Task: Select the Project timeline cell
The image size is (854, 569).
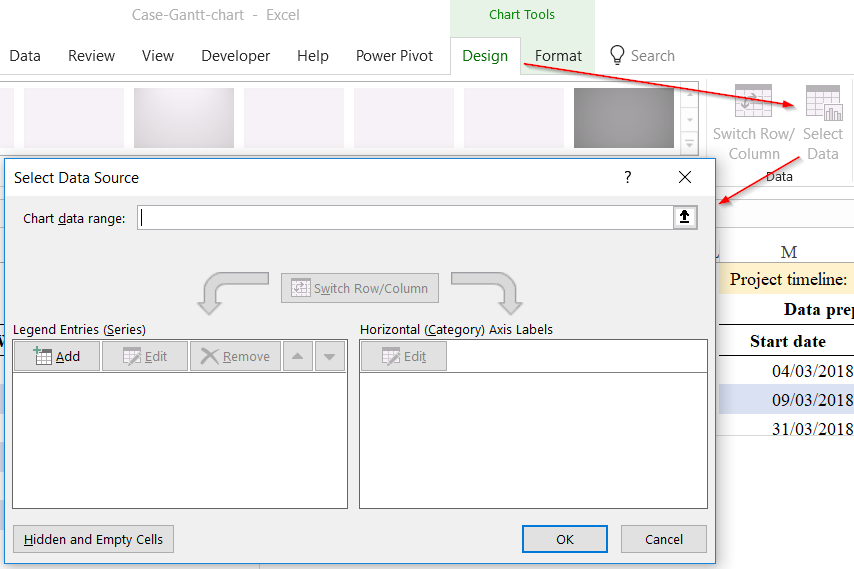Action: click(x=788, y=279)
